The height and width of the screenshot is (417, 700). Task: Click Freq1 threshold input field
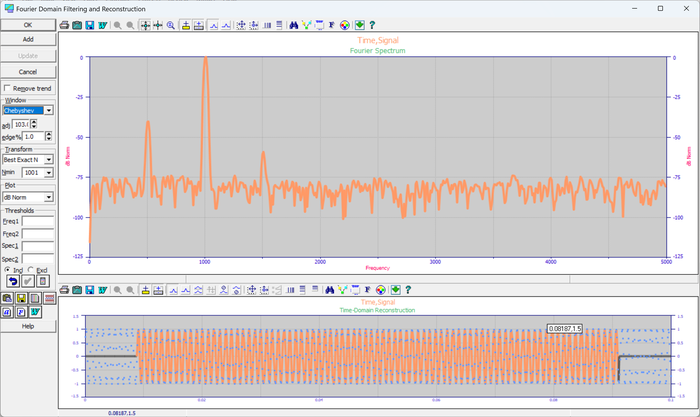[x=38, y=221]
